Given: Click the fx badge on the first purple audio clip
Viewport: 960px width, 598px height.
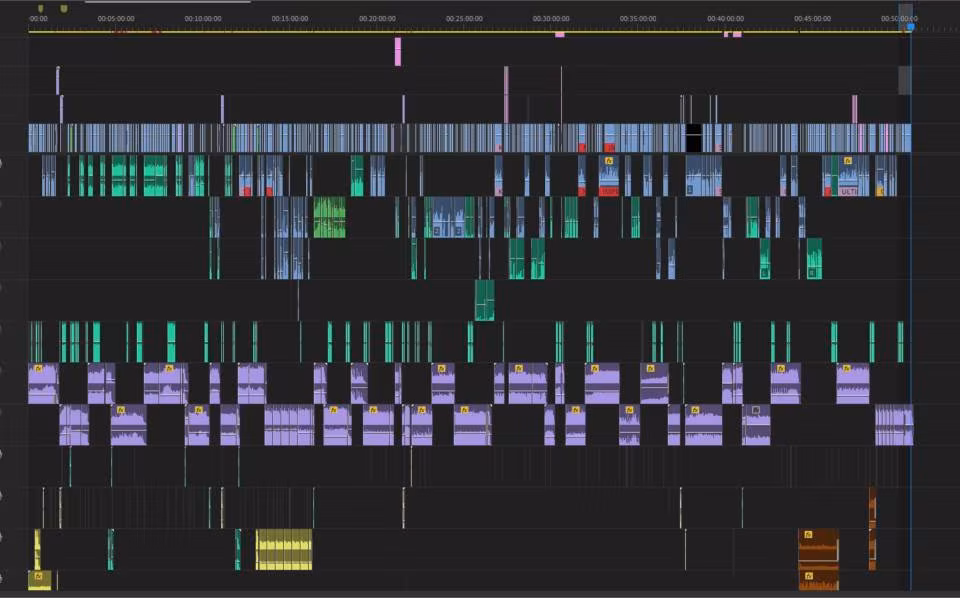Looking at the screenshot, I should pos(38,368).
